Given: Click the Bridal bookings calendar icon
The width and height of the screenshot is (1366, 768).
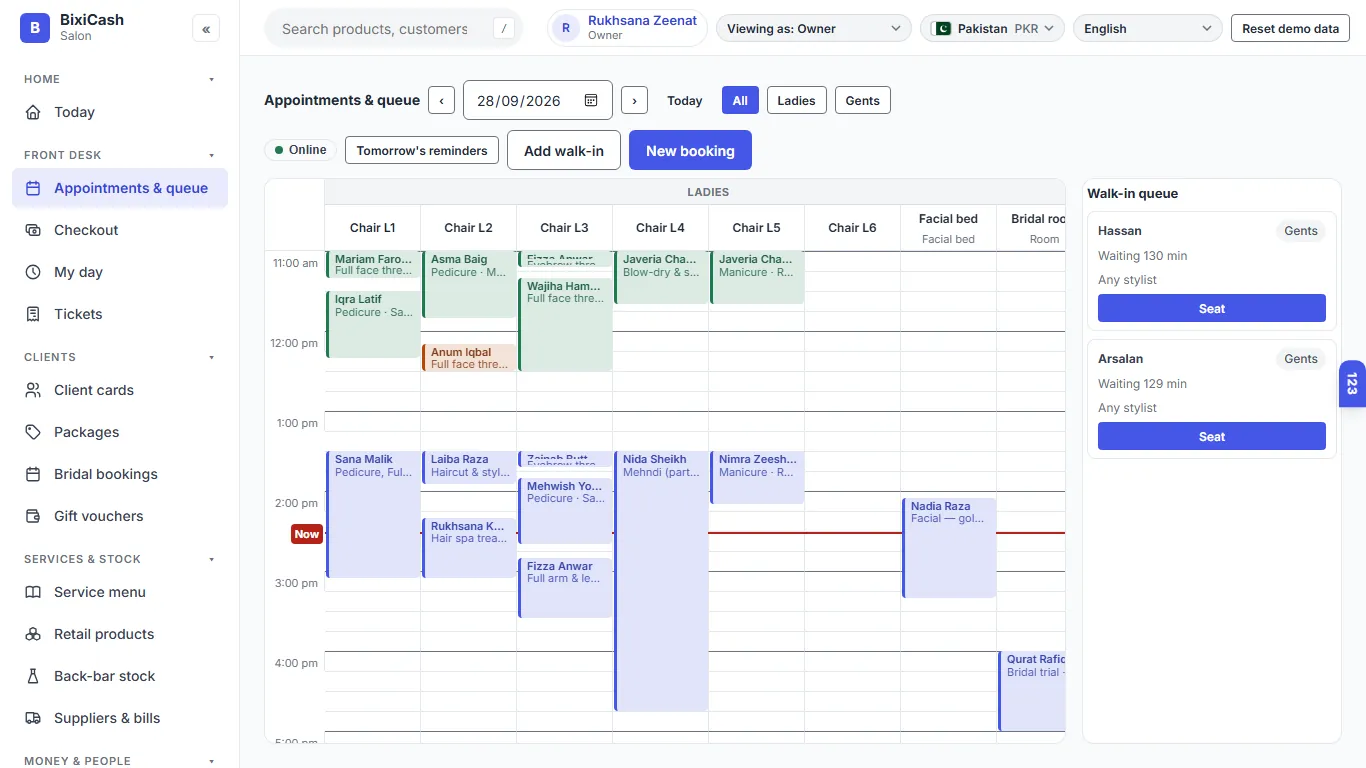Looking at the screenshot, I should [33, 474].
